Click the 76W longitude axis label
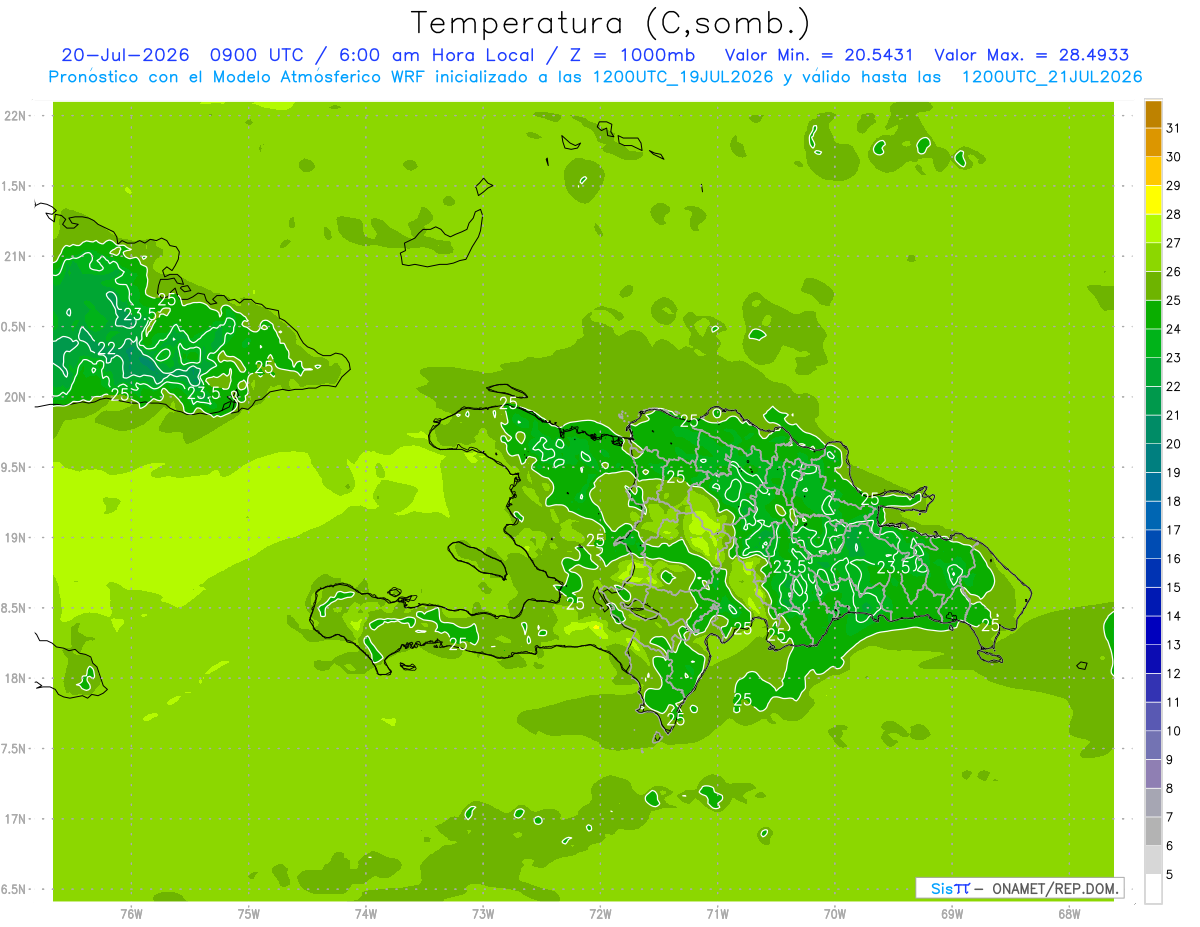The width and height of the screenshot is (1200, 927). (x=131, y=914)
